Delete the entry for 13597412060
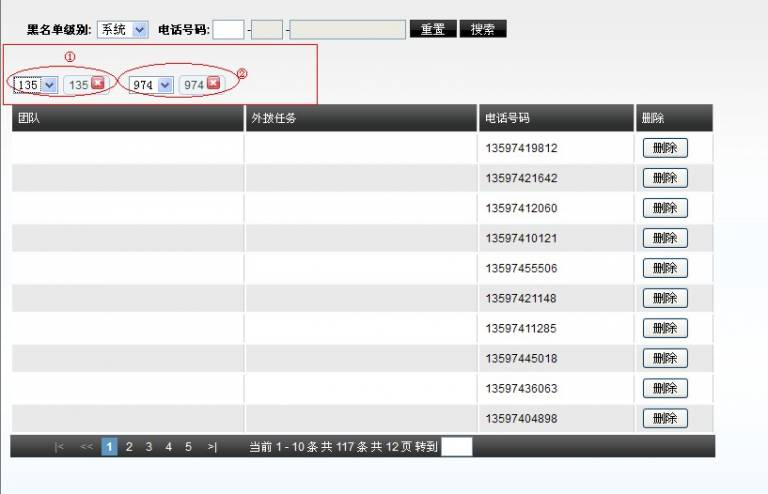 [665, 208]
